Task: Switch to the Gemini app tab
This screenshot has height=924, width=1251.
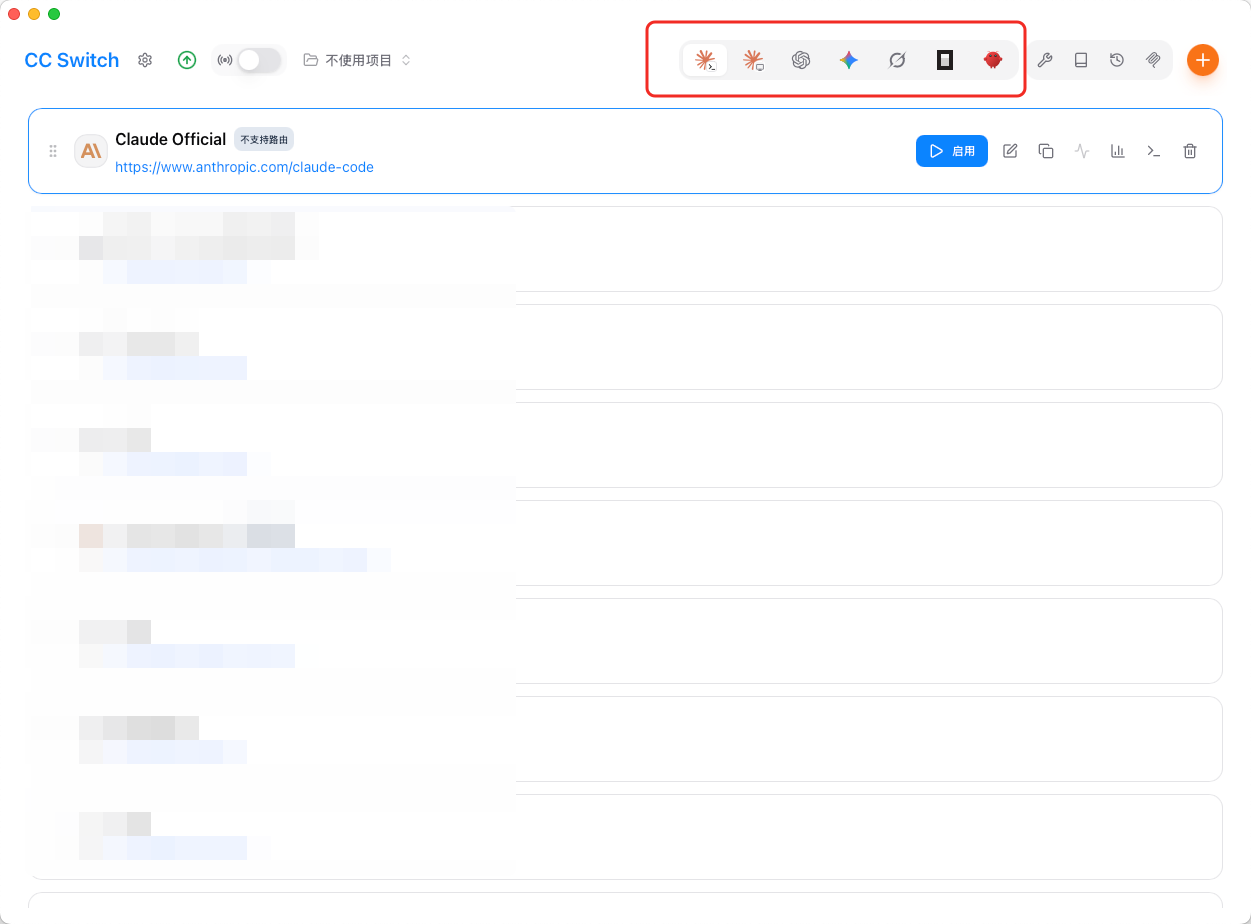Action: (849, 60)
